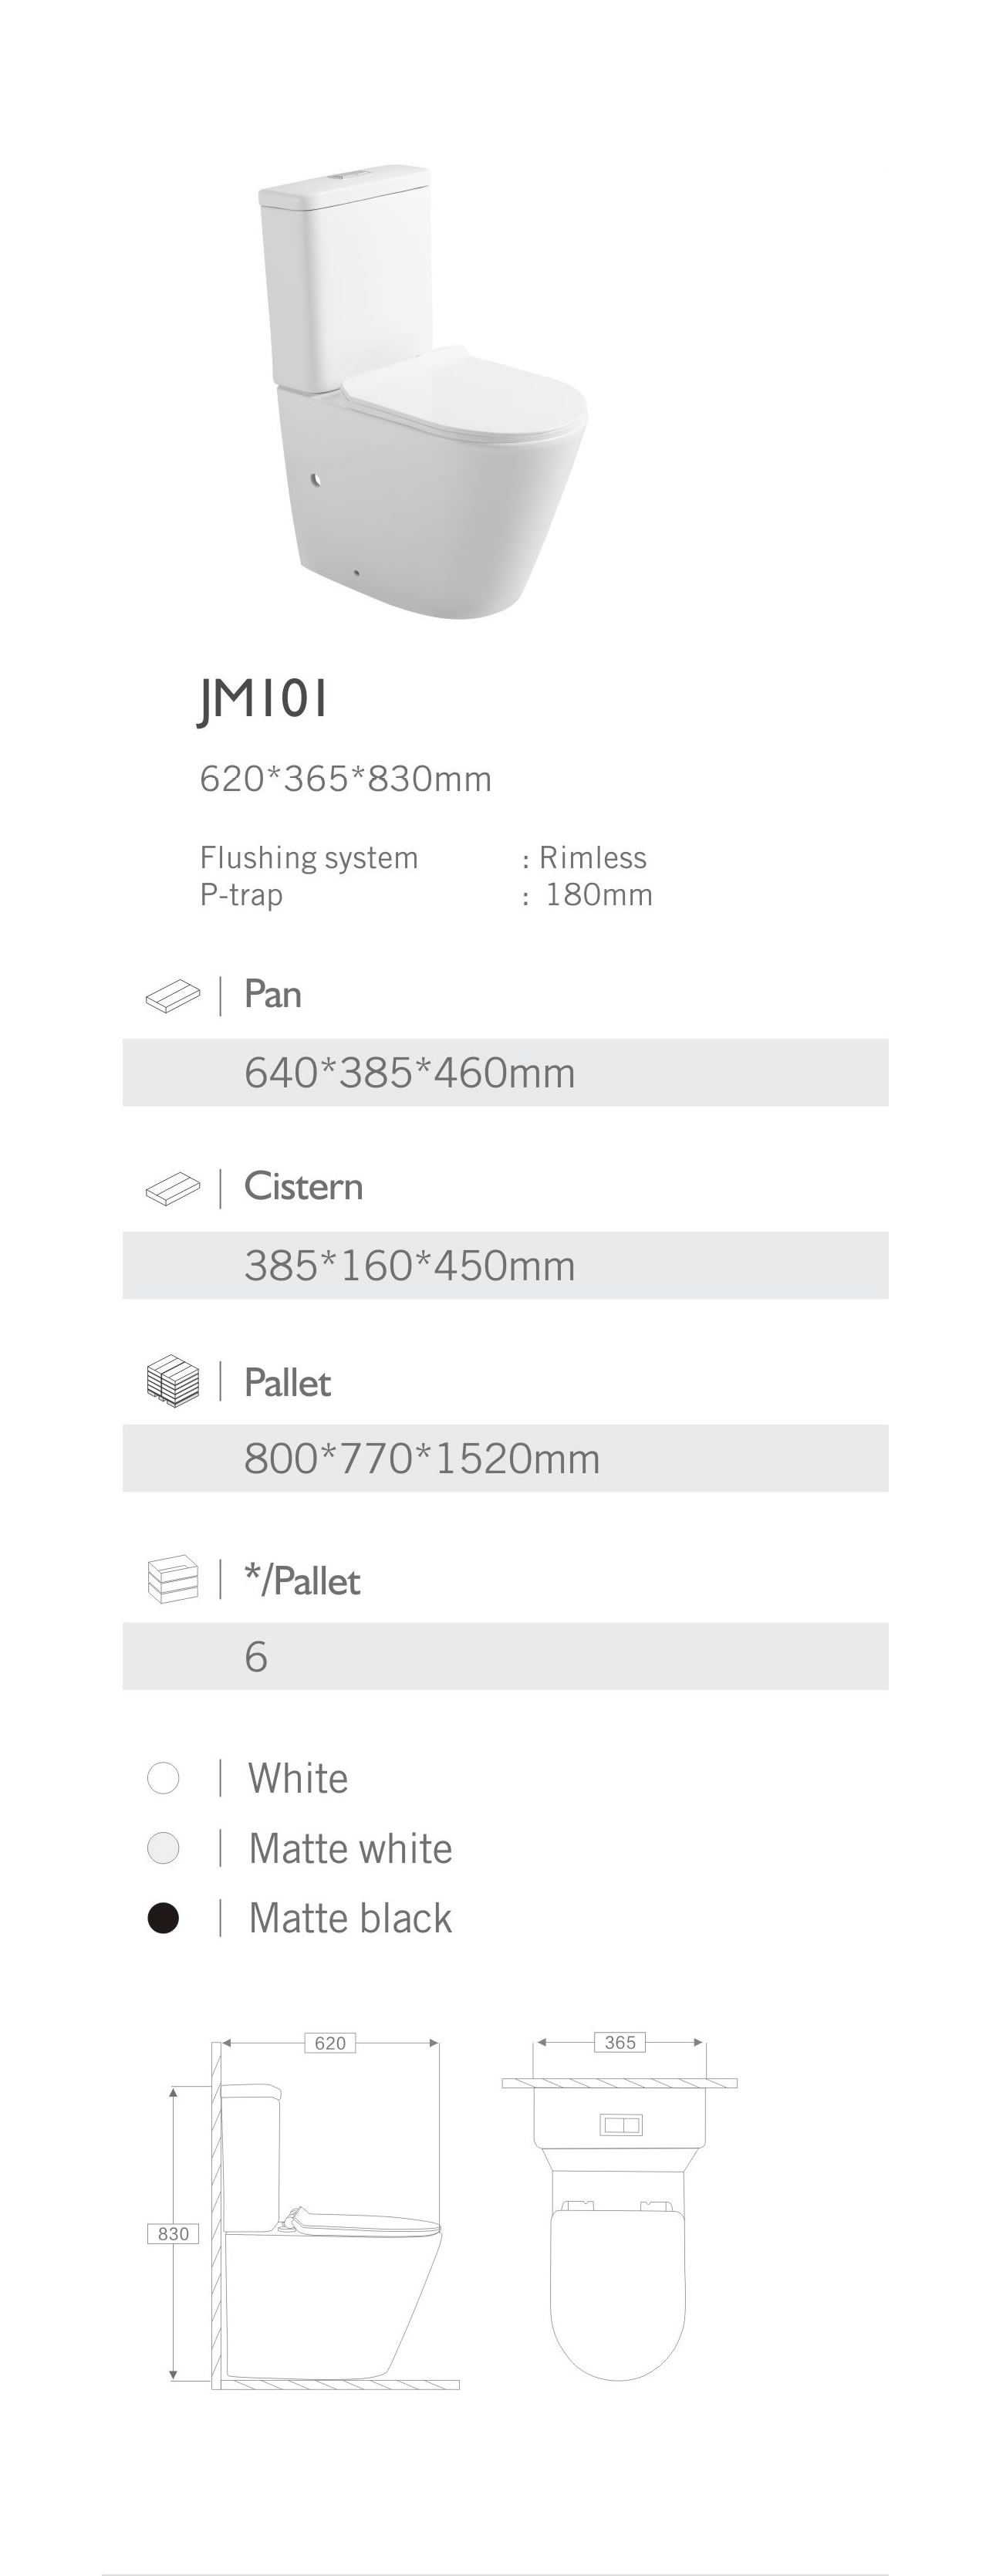
Task: Click the pallet quantity value 6
Action: (256, 1657)
